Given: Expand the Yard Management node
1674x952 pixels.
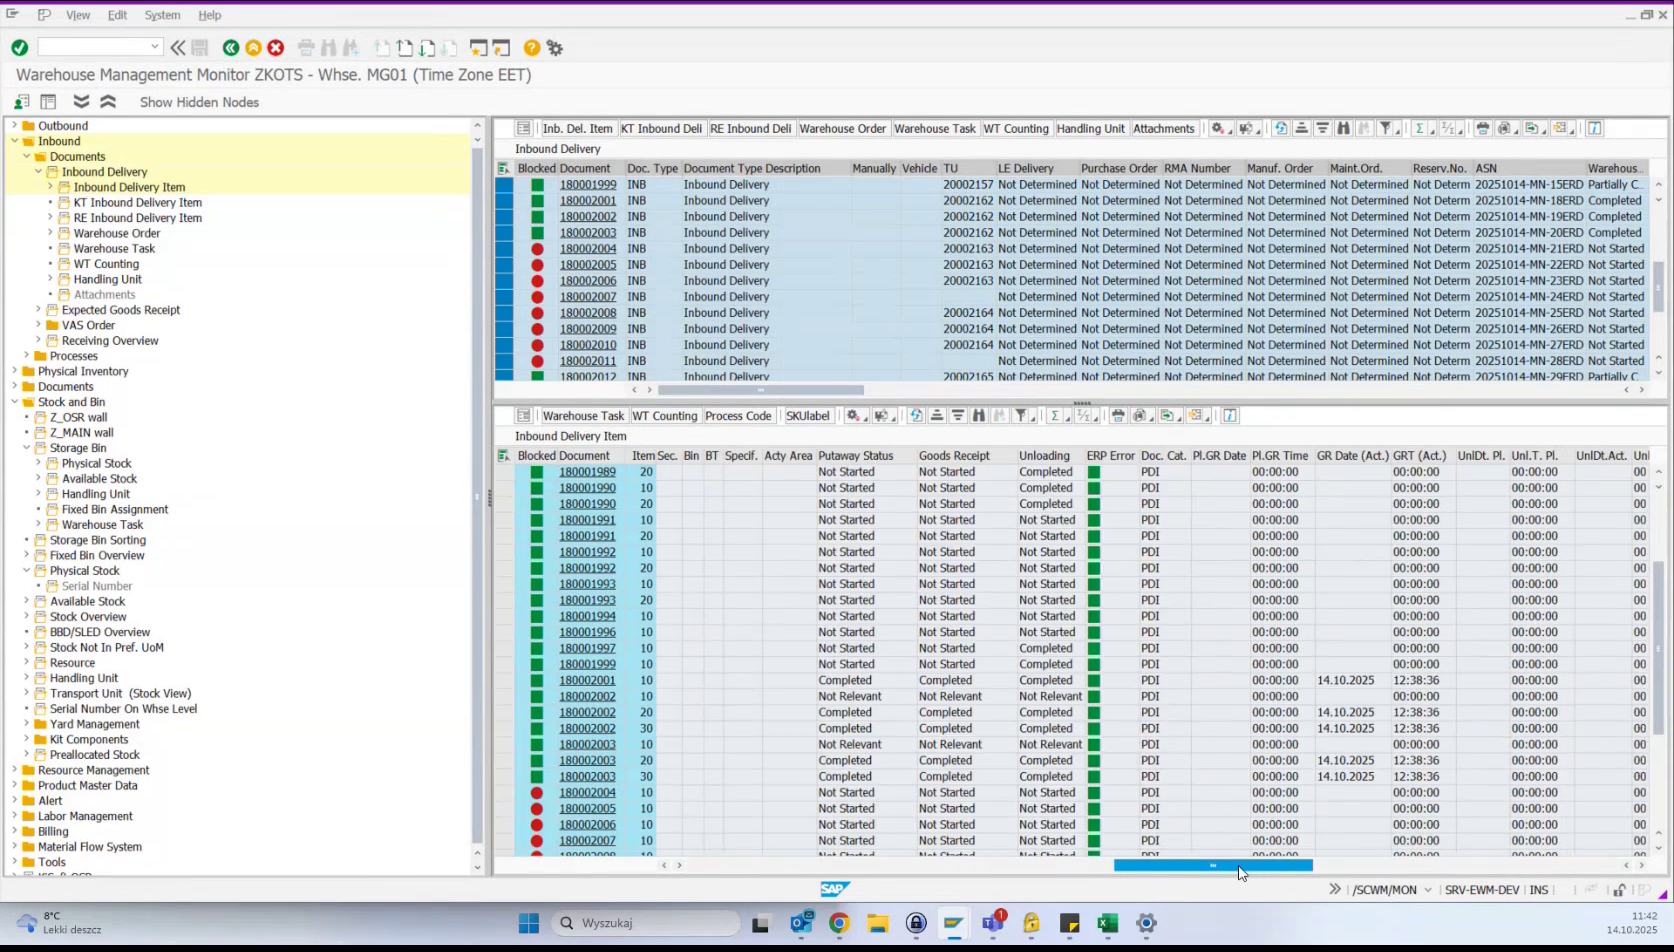Looking at the screenshot, I should click(x=27, y=724).
